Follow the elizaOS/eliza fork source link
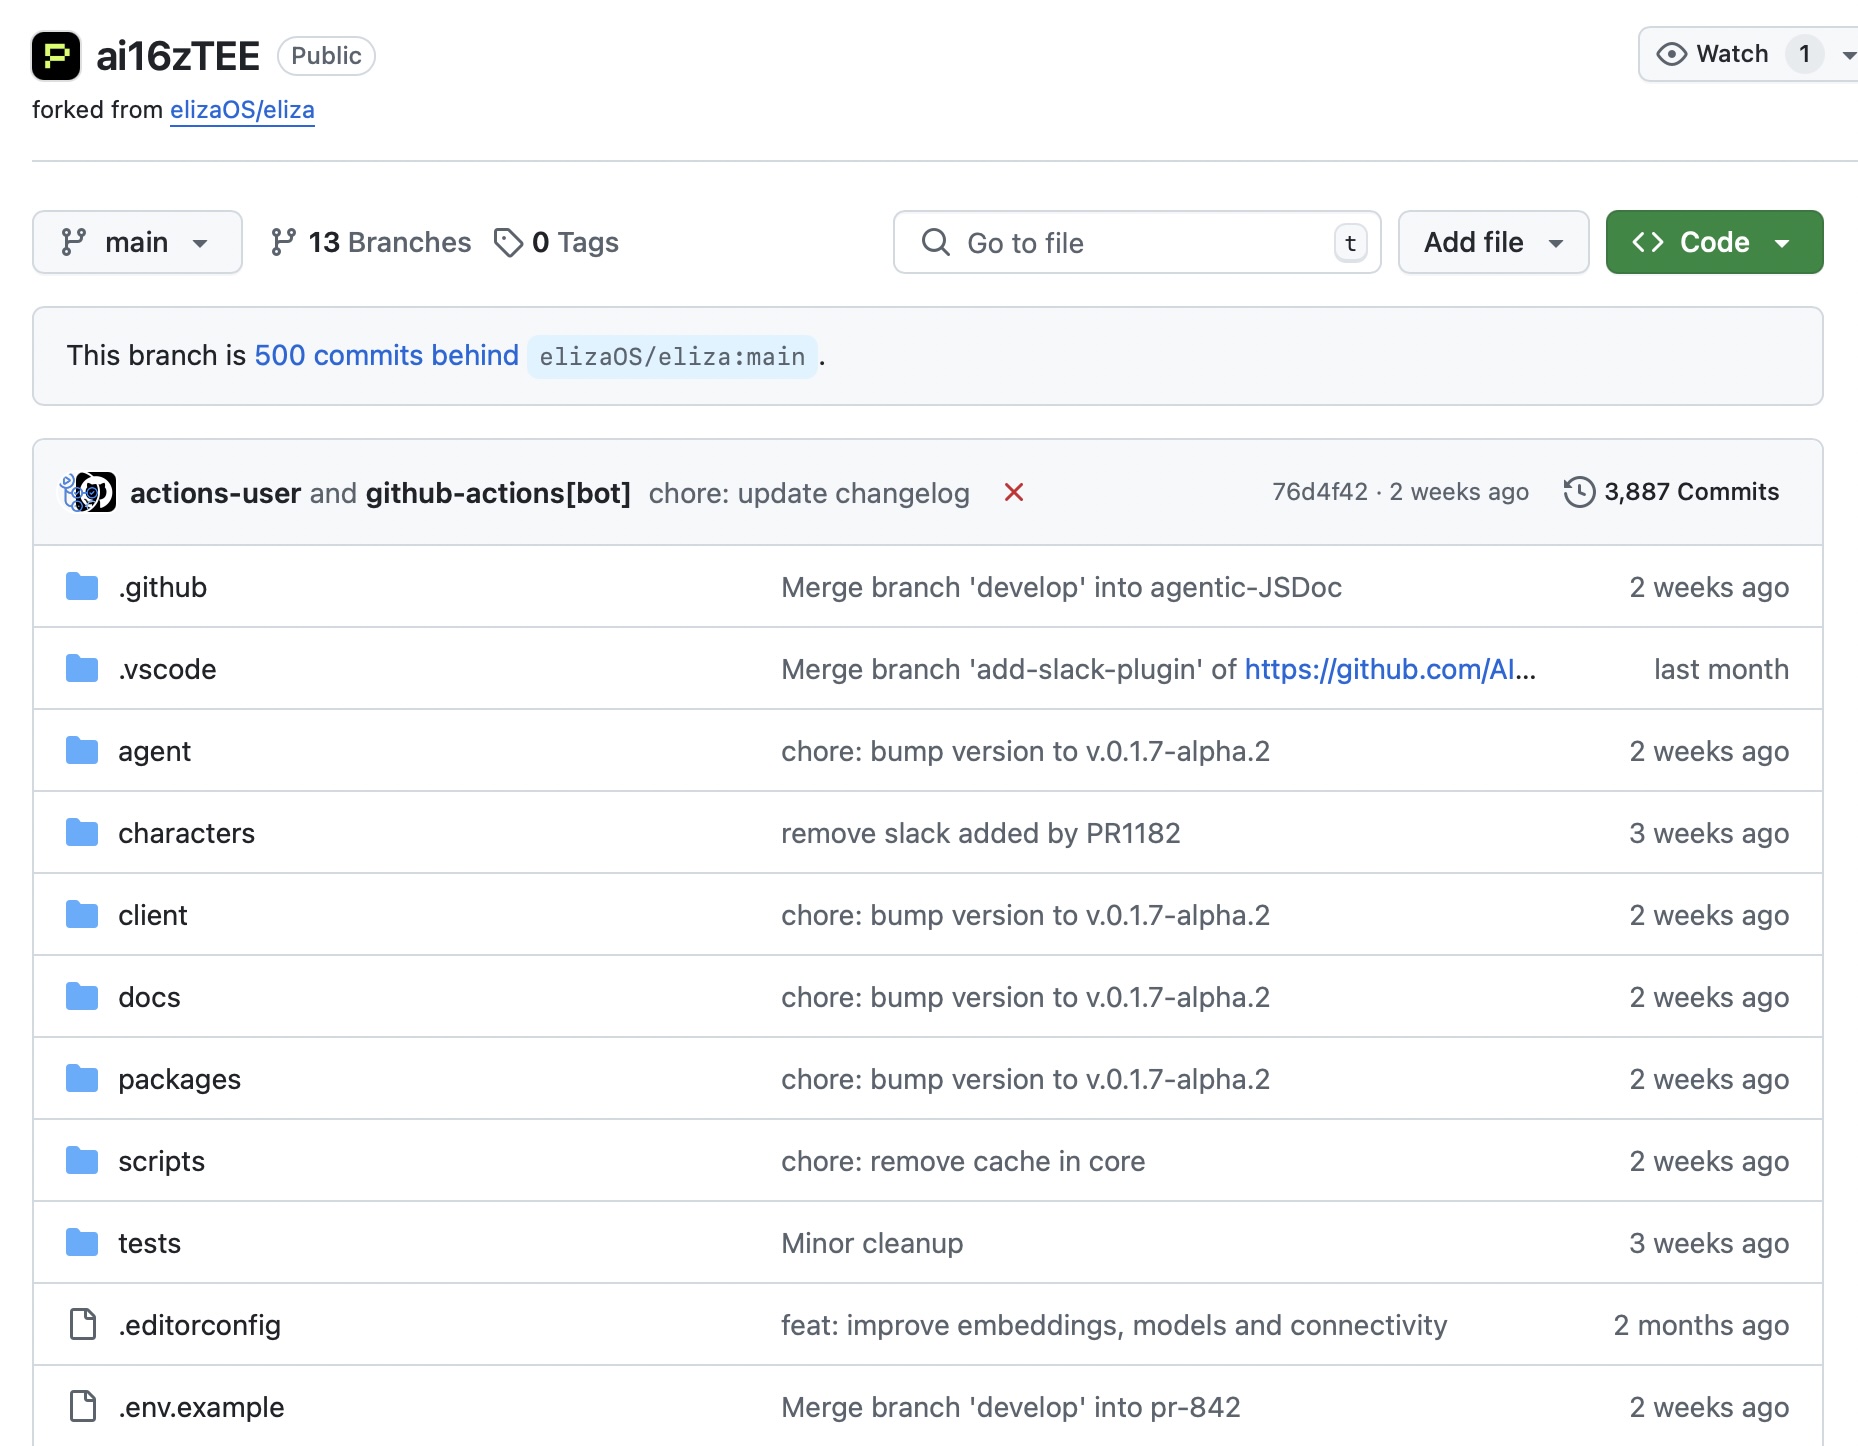Screen dimensions: 1858x1446 242,110
